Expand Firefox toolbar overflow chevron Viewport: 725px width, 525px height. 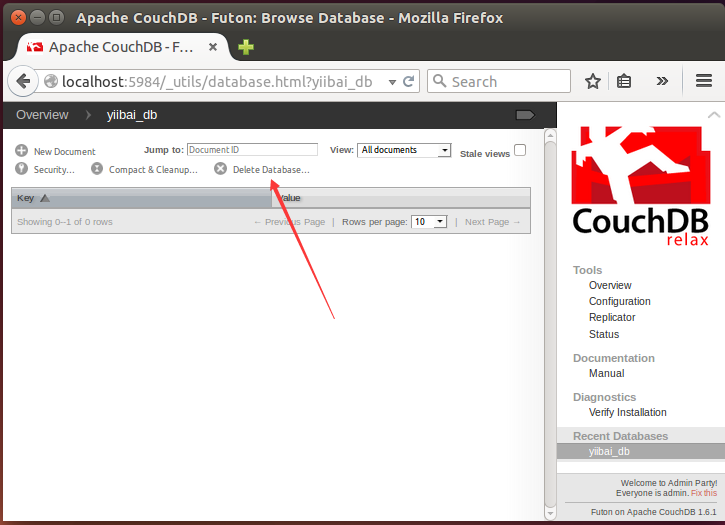click(x=661, y=82)
